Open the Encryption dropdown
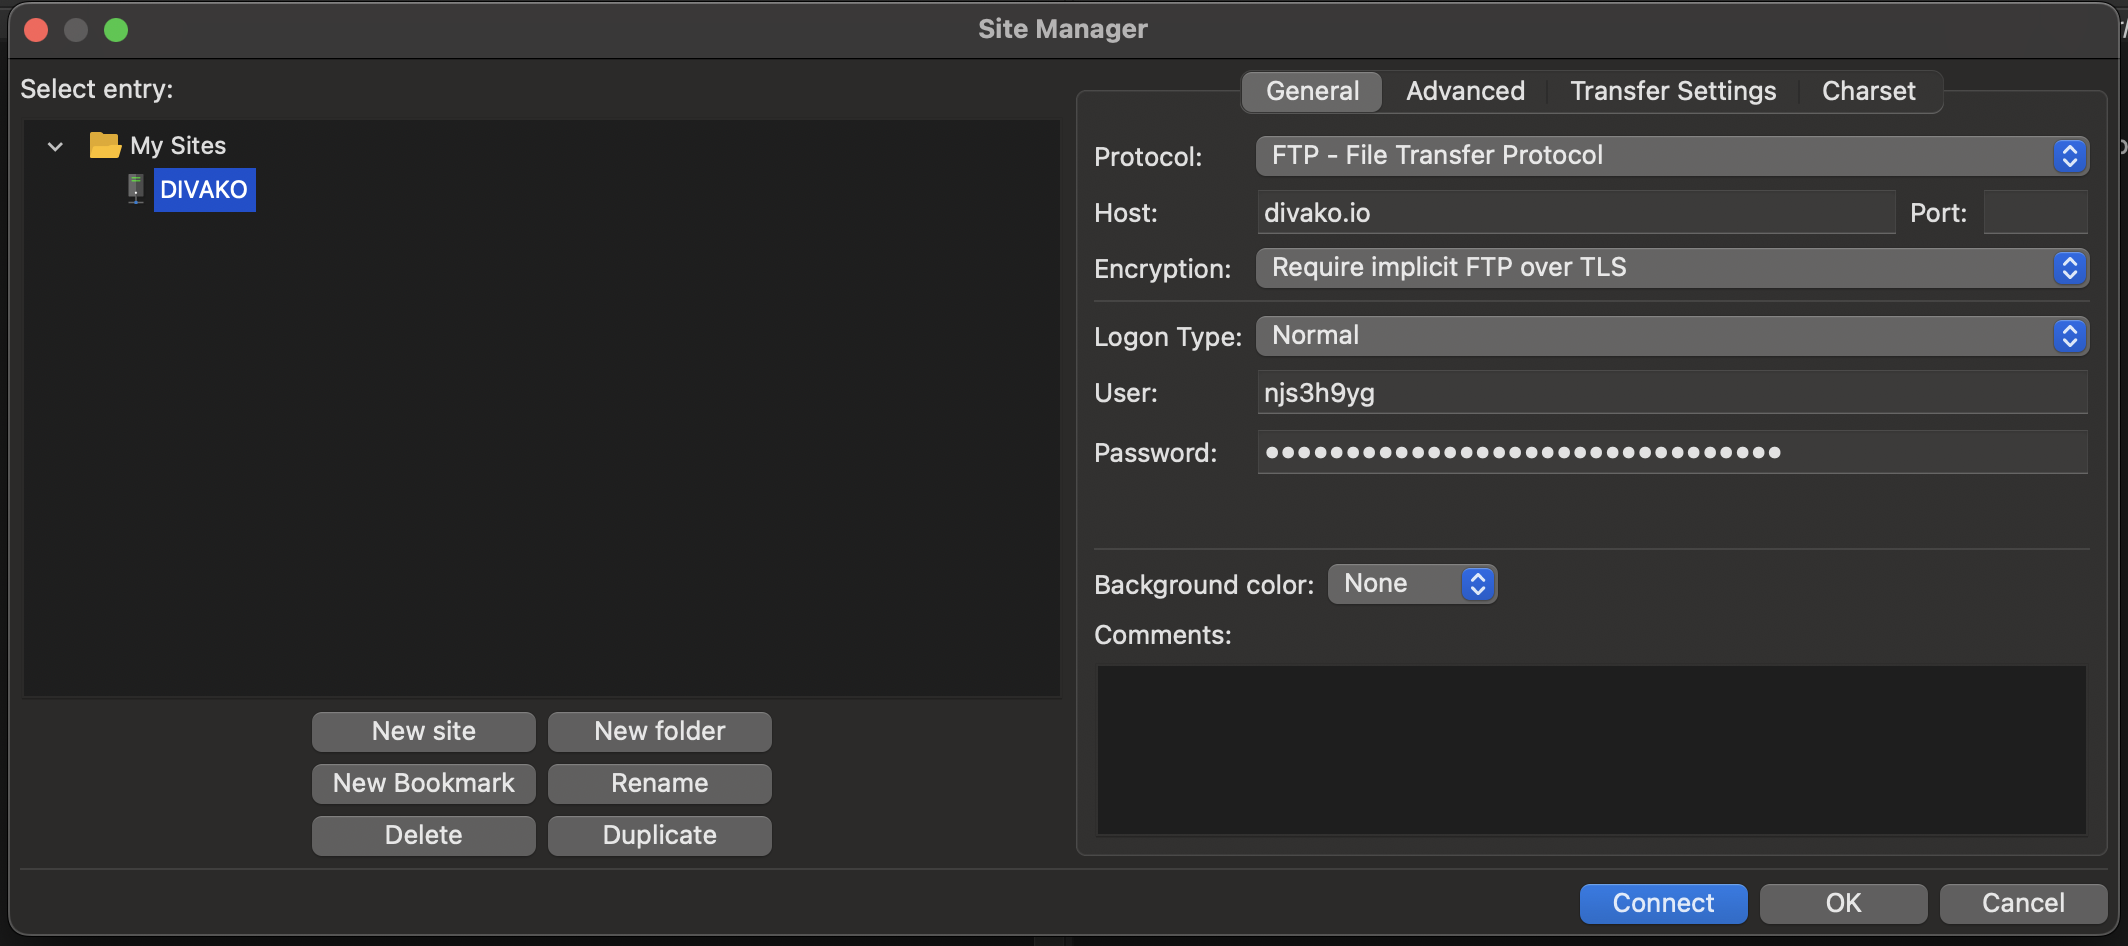The width and height of the screenshot is (2128, 946). point(1672,268)
